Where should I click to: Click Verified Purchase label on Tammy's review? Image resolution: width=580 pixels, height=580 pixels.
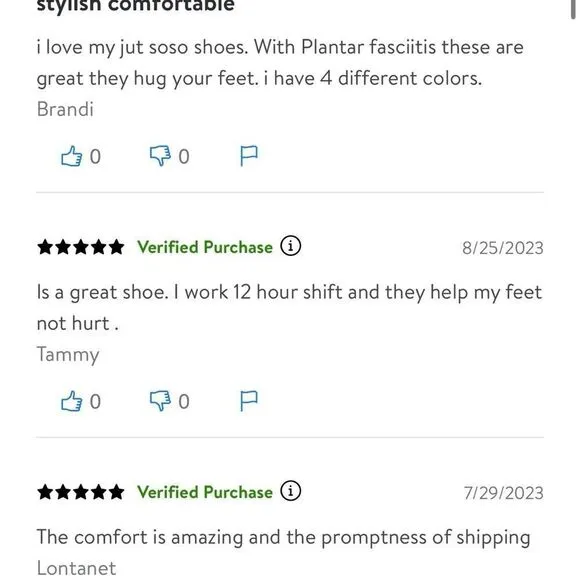pos(205,247)
